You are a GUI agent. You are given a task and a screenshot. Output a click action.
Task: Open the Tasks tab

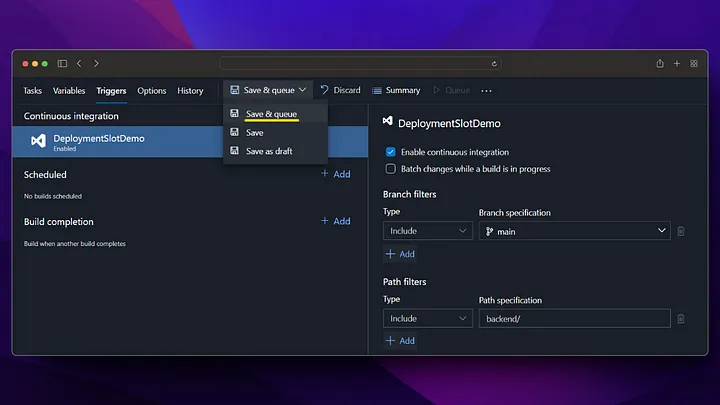coord(33,90)
